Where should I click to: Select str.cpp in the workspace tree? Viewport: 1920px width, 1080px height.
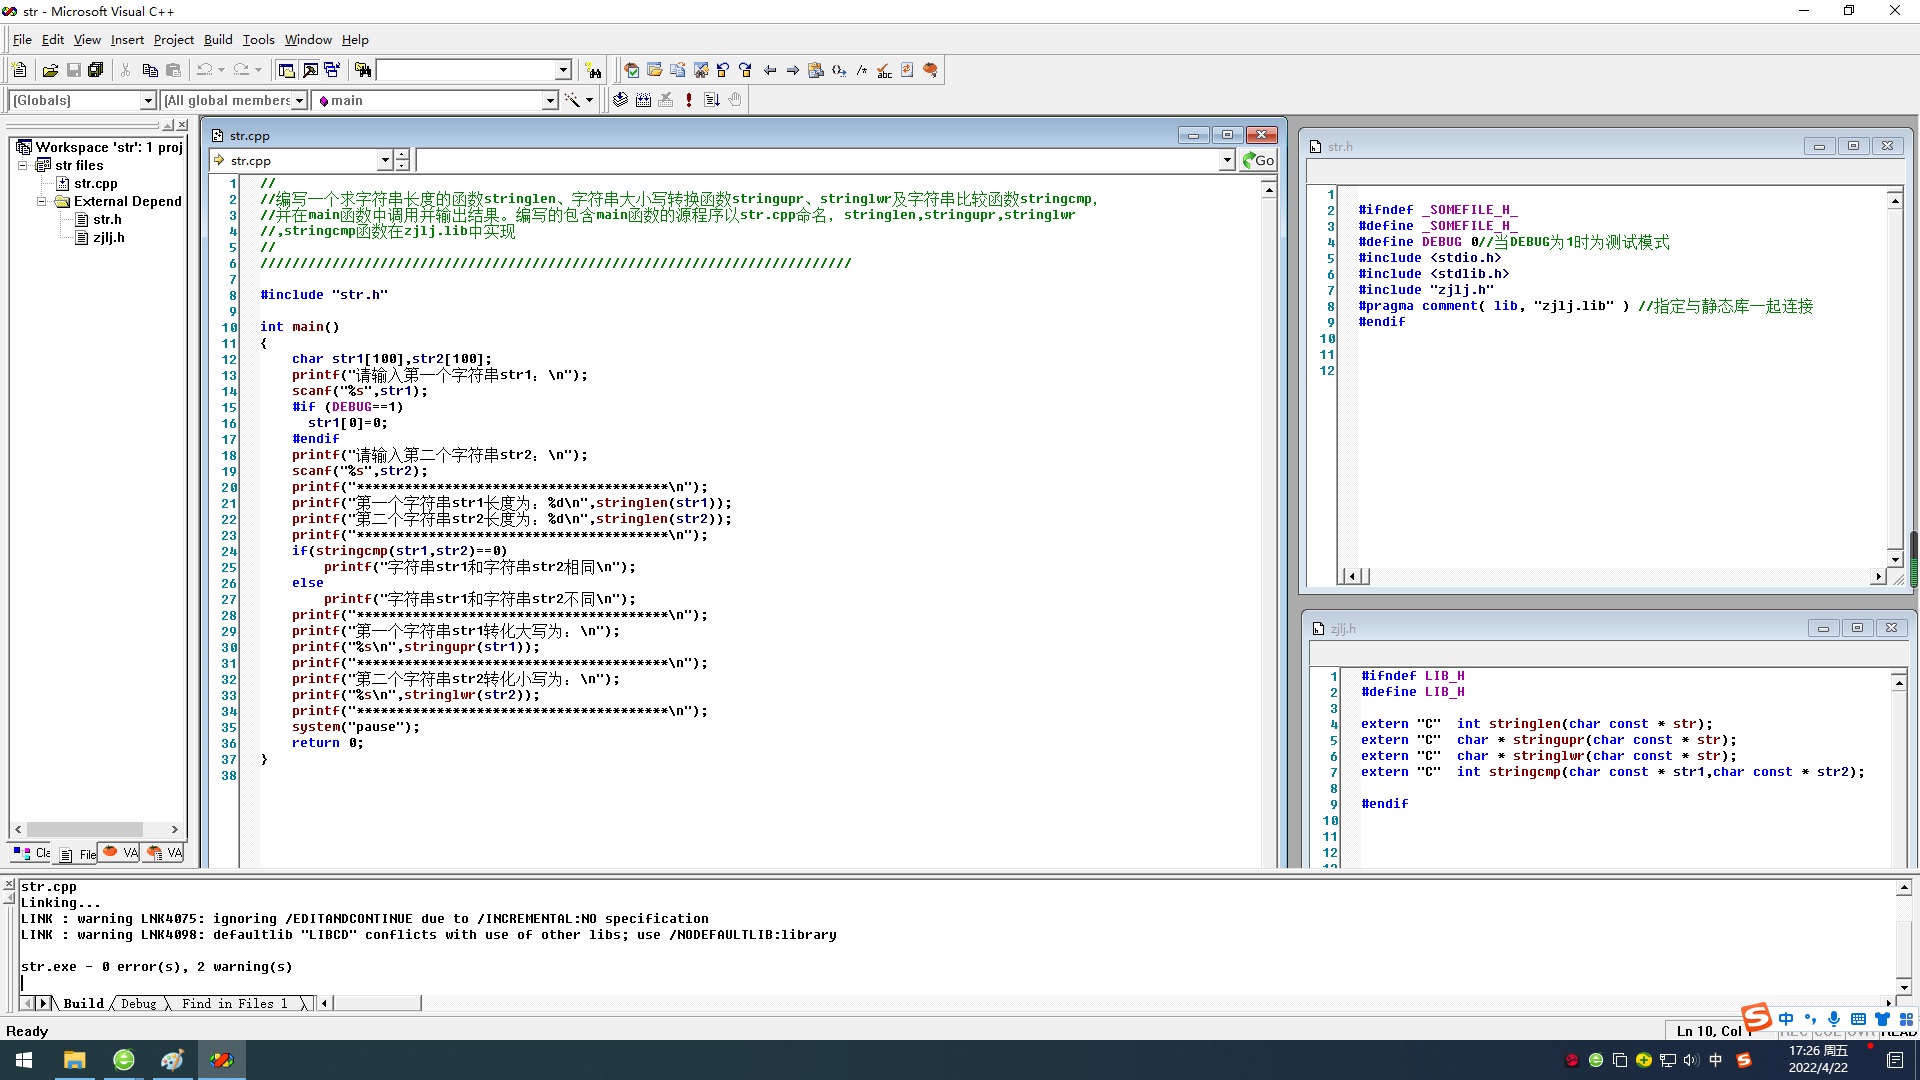click(x=95, y=183)
